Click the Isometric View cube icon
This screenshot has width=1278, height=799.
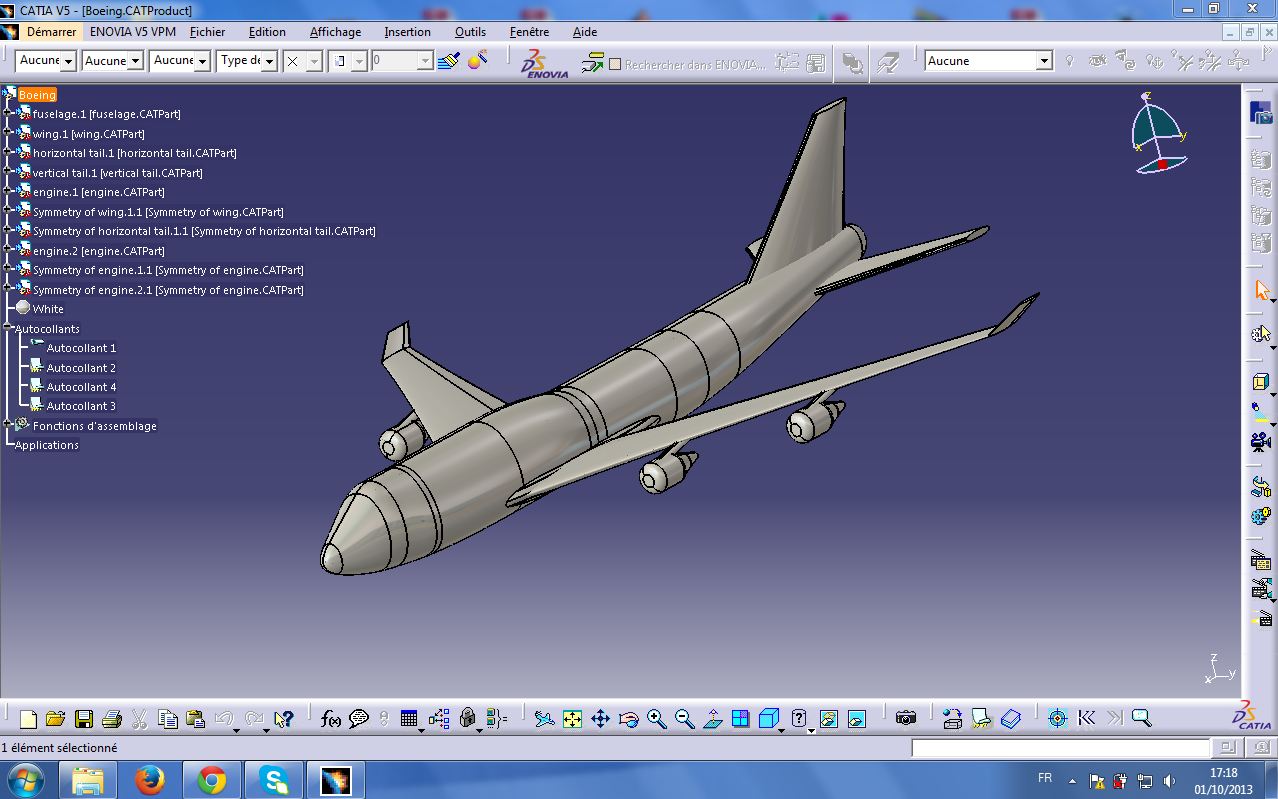[768, 718]
